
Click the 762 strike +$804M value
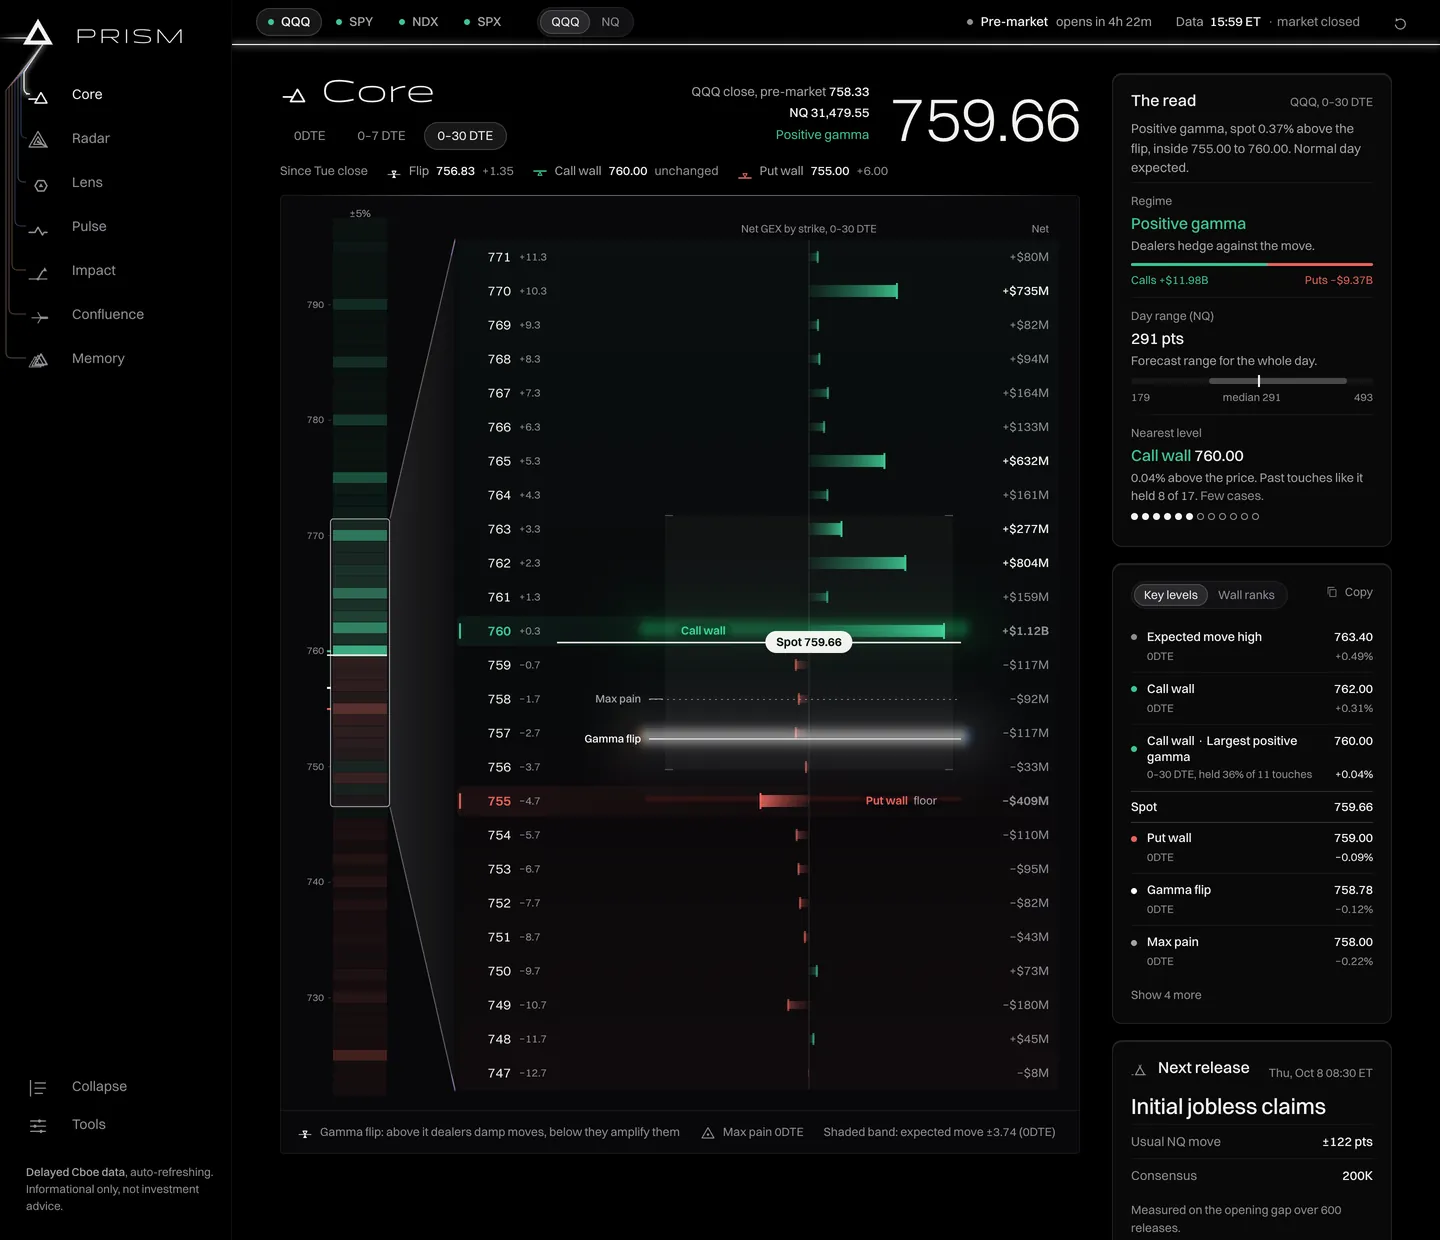[x=1026, y=563]
